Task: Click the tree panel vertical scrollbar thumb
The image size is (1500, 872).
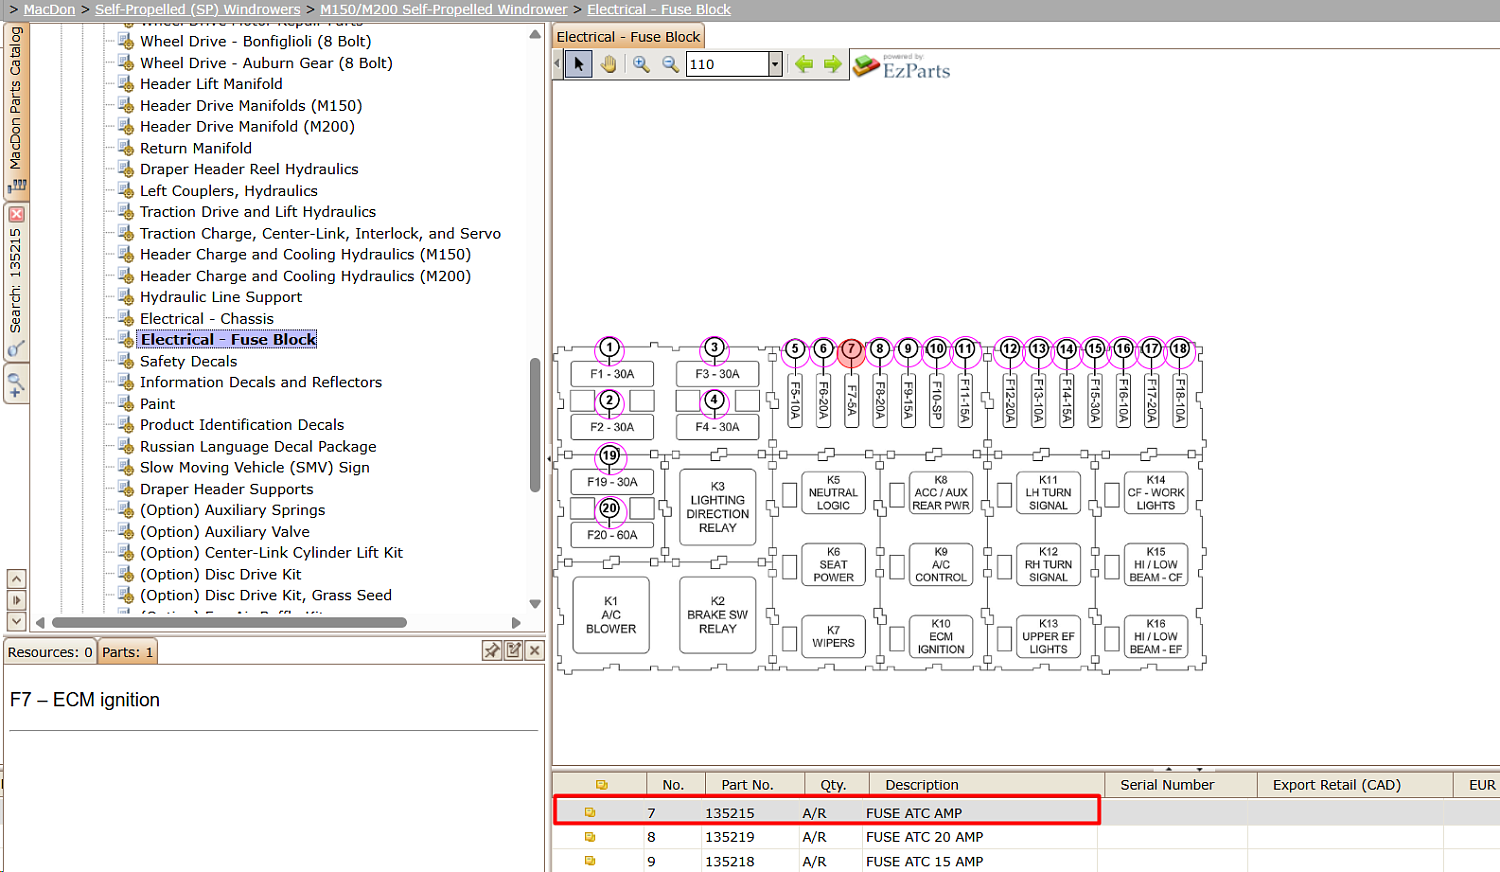Action: tap(535, 425)
